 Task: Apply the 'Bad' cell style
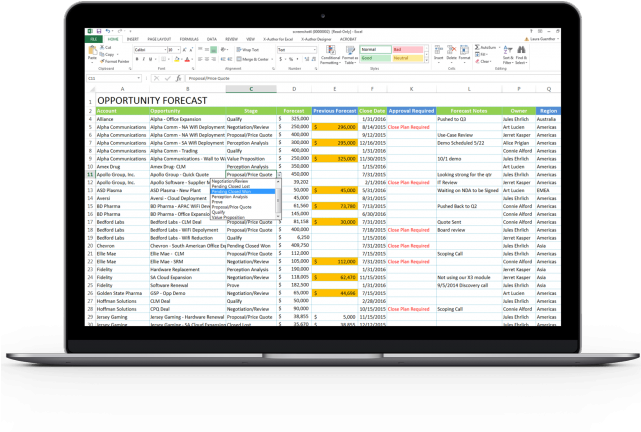[405, 48]
